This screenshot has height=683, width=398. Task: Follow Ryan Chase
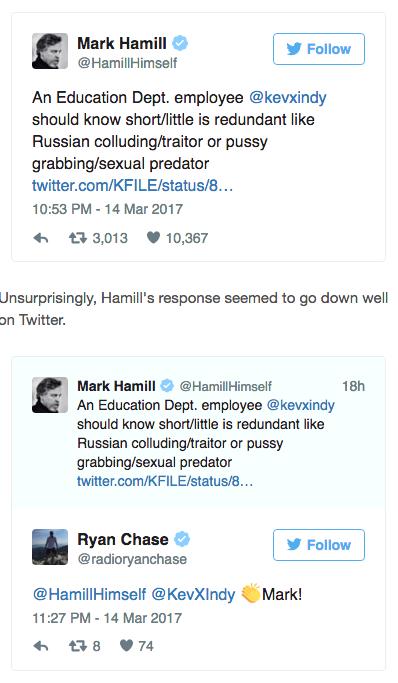click(x=319, y=545)
